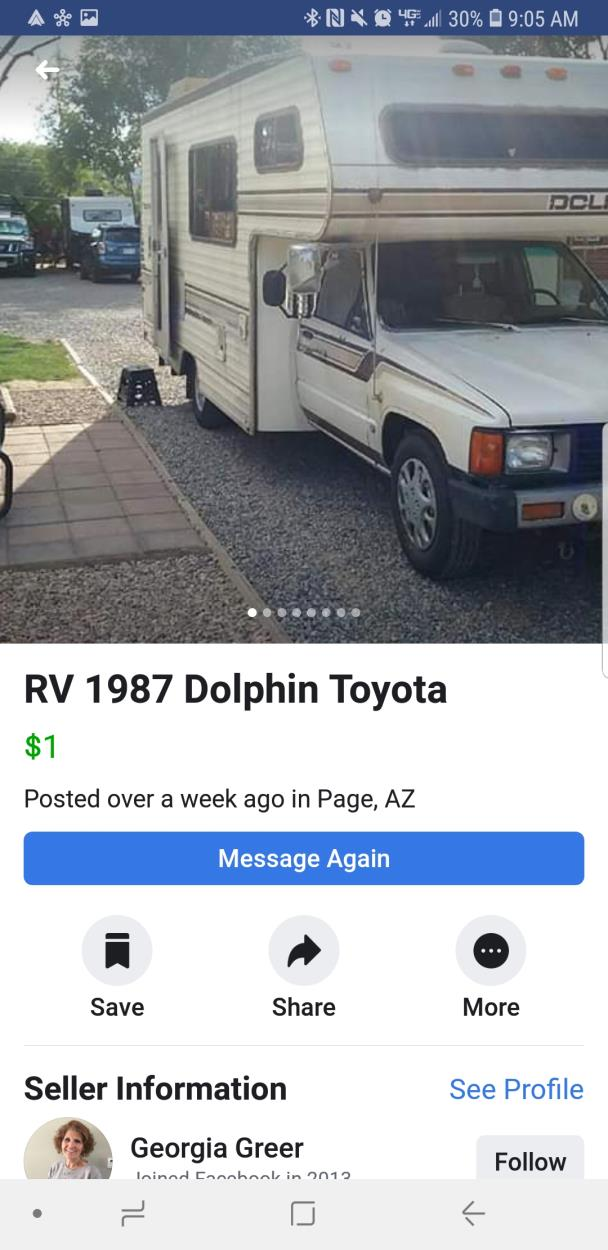The height and width of the screenshot is (1250, 608).
Task: Share the listing using the arrow icon
Action: tap(304, 950)
